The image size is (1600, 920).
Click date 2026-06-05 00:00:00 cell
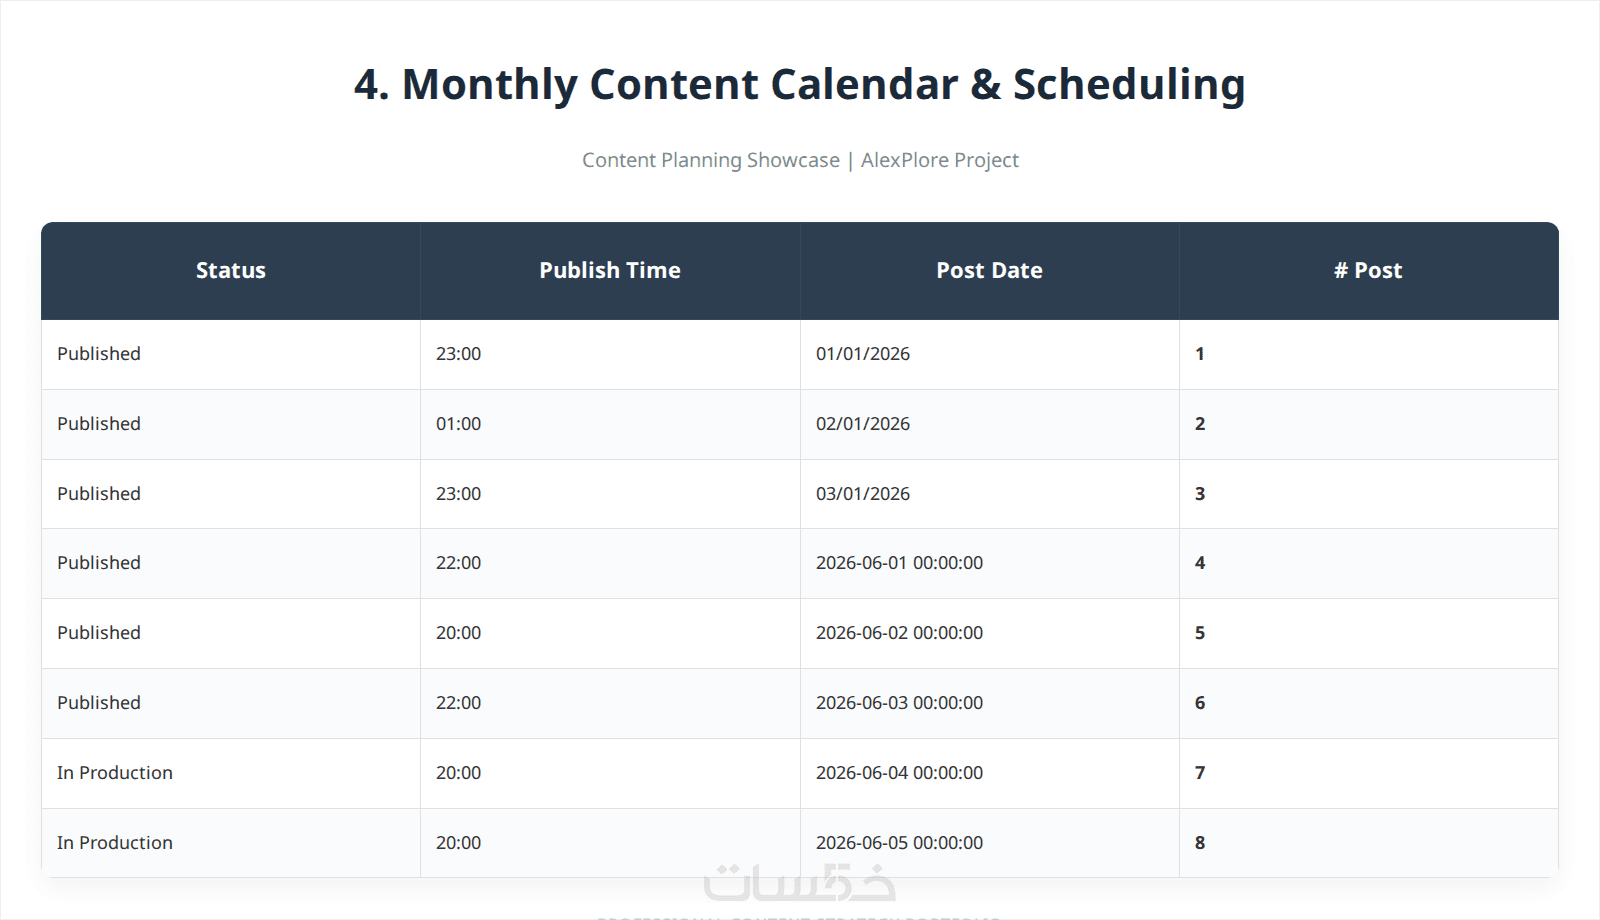[x=989, y=843]
